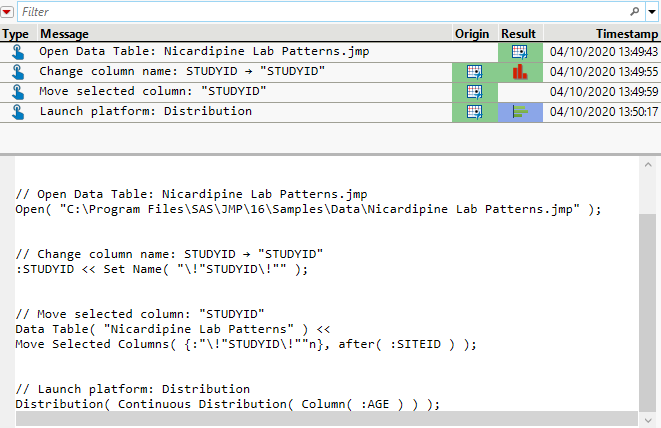The image size is (661, 428).
Task: Click the origin data table icon for Move selected column
Action: tap(474, 92)
